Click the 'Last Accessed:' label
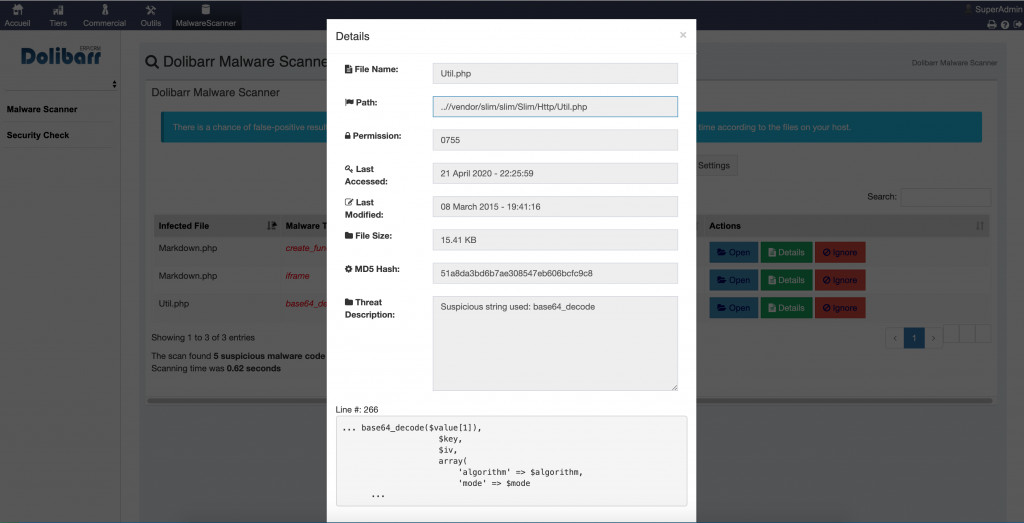Image resolution: width=1024 pixels, height=523 pixels. (x=366, y=175)
